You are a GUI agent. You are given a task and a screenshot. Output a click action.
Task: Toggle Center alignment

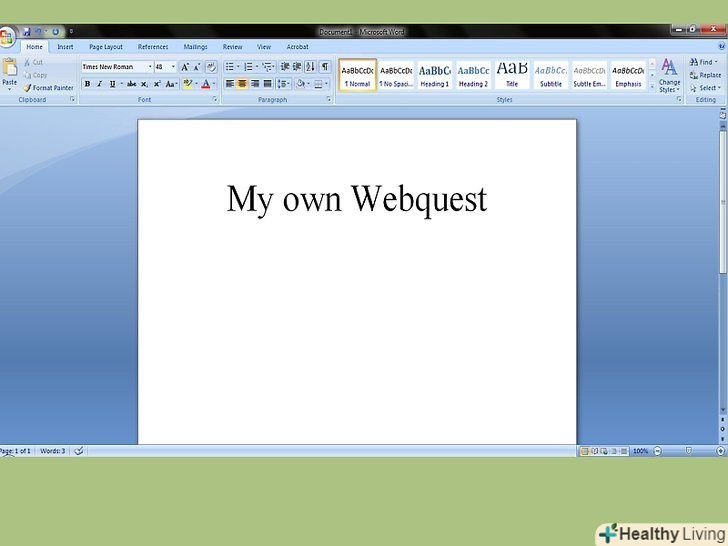(x=242, y=84)
